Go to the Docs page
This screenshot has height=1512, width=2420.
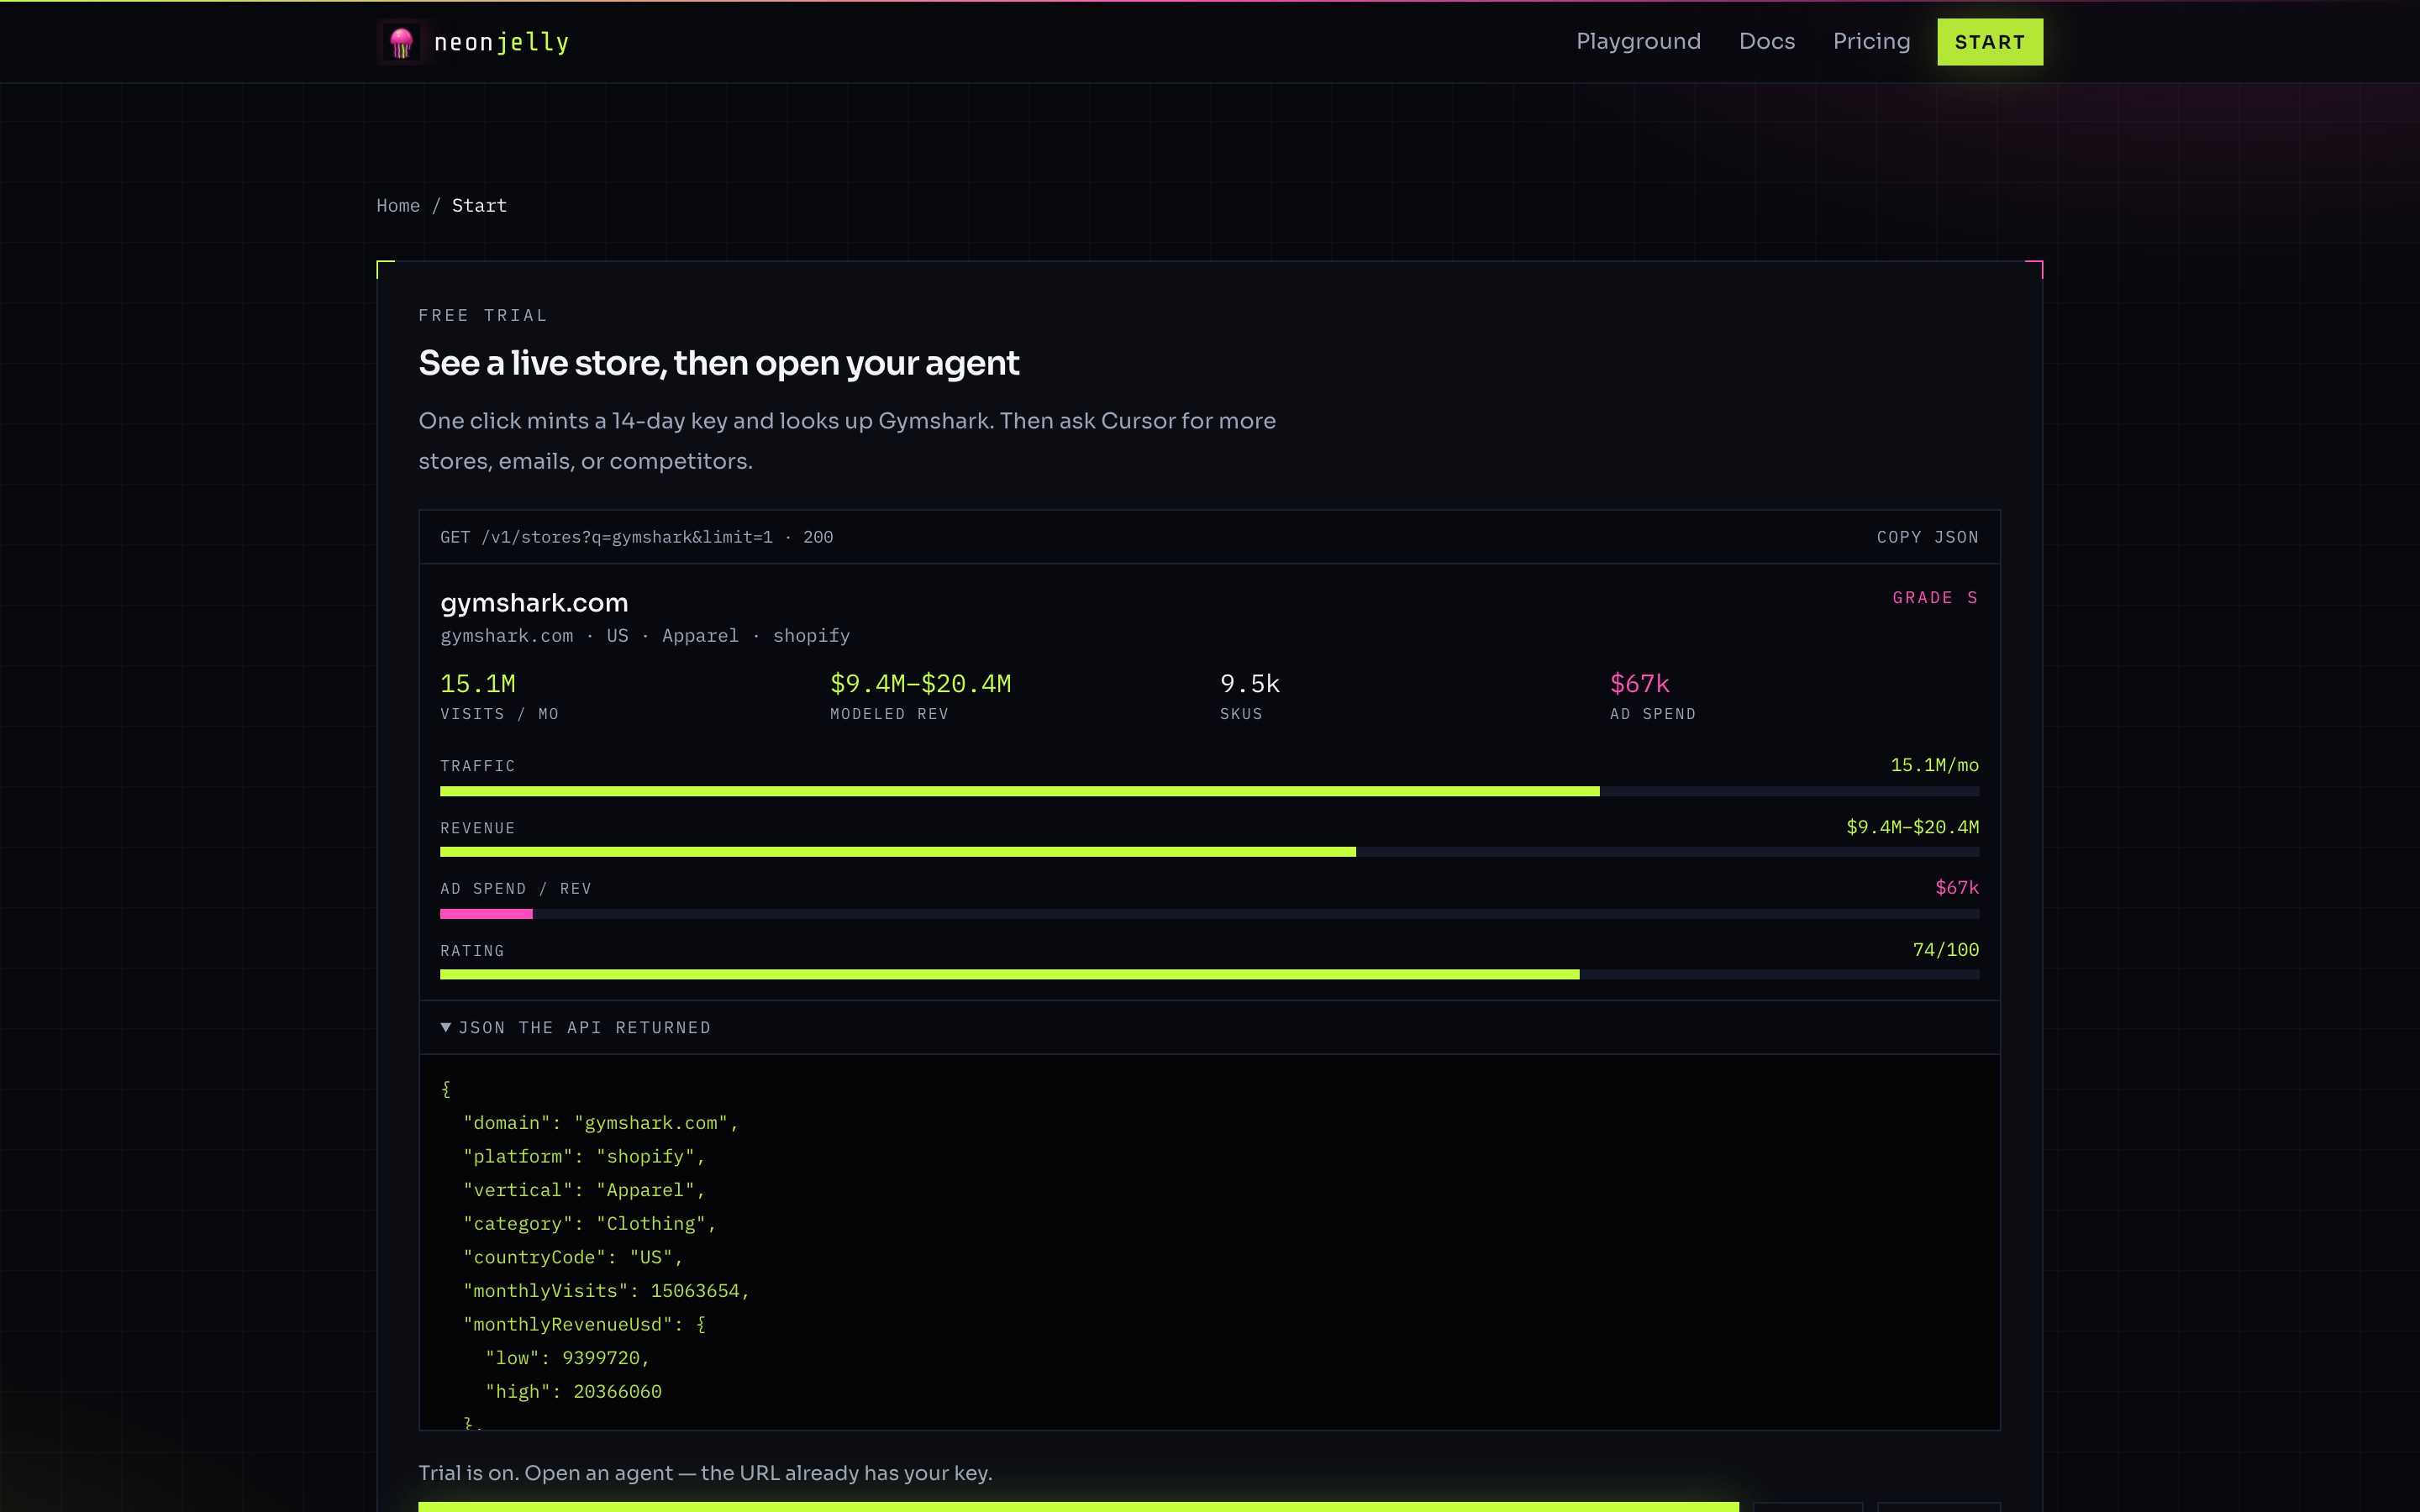pyautogui.click(x=1767, y=42)
